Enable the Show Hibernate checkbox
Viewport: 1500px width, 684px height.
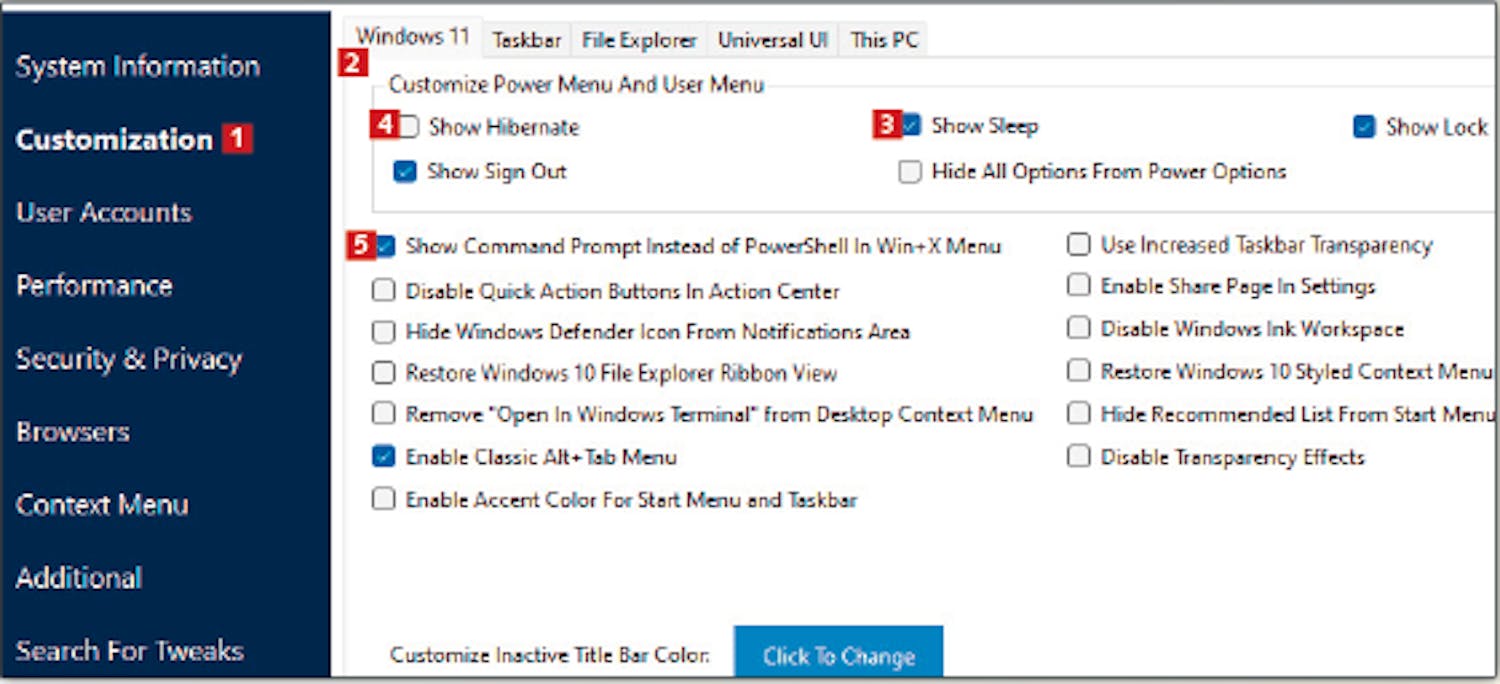[x=410, y=127]
